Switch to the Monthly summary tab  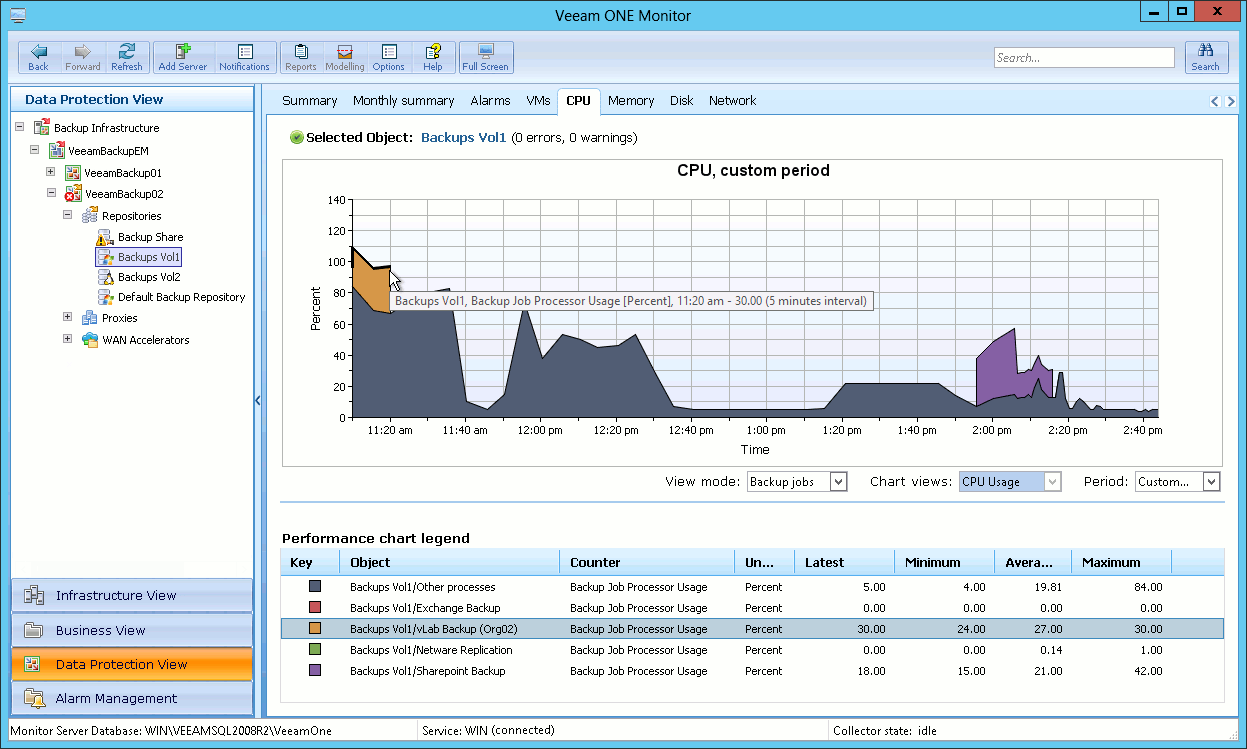pyautogui.click(x=403, y=101)
